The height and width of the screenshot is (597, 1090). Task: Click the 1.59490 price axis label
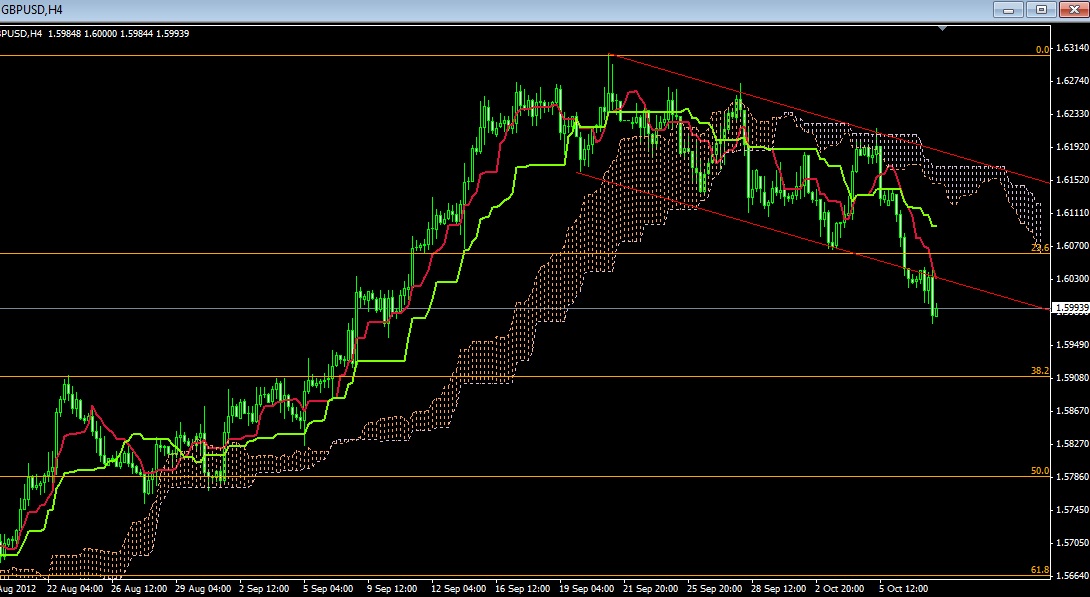[x=1071, y=345]
